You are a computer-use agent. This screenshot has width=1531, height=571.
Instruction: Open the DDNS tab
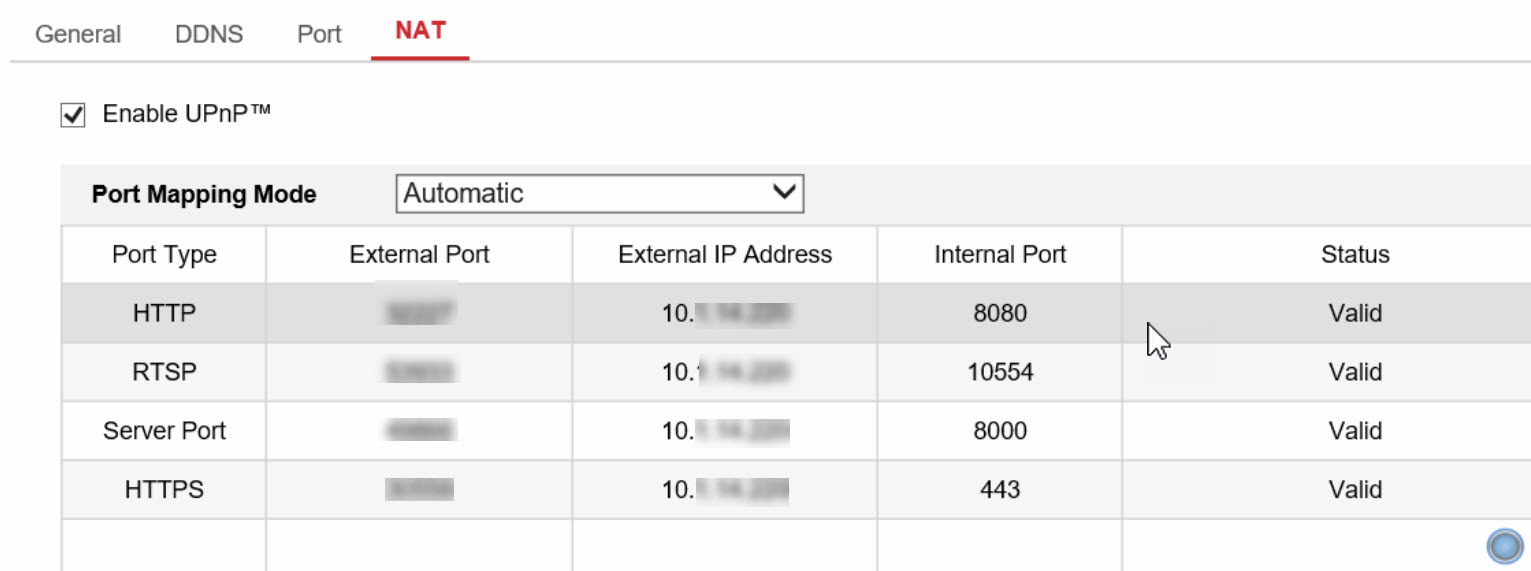point(209,34)
